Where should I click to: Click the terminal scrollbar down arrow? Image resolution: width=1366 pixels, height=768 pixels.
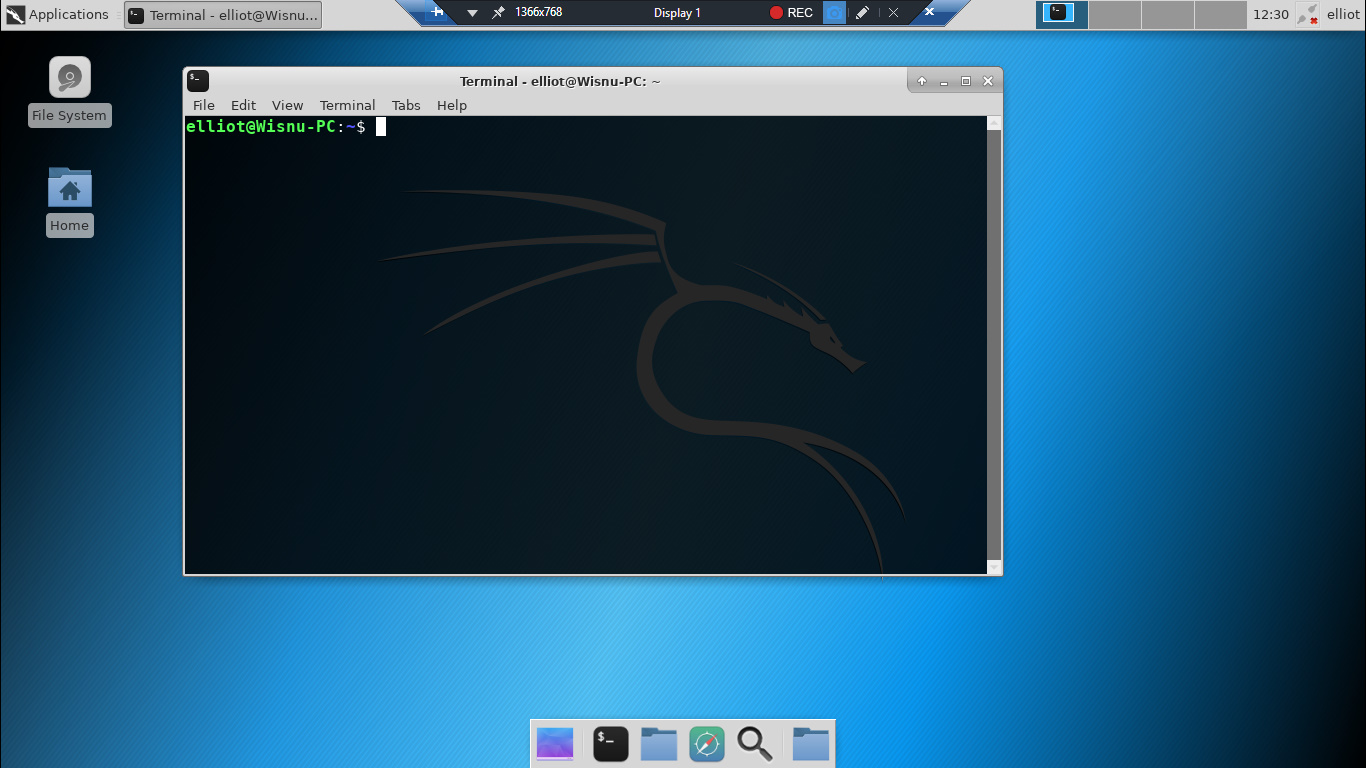coord(994,567)
